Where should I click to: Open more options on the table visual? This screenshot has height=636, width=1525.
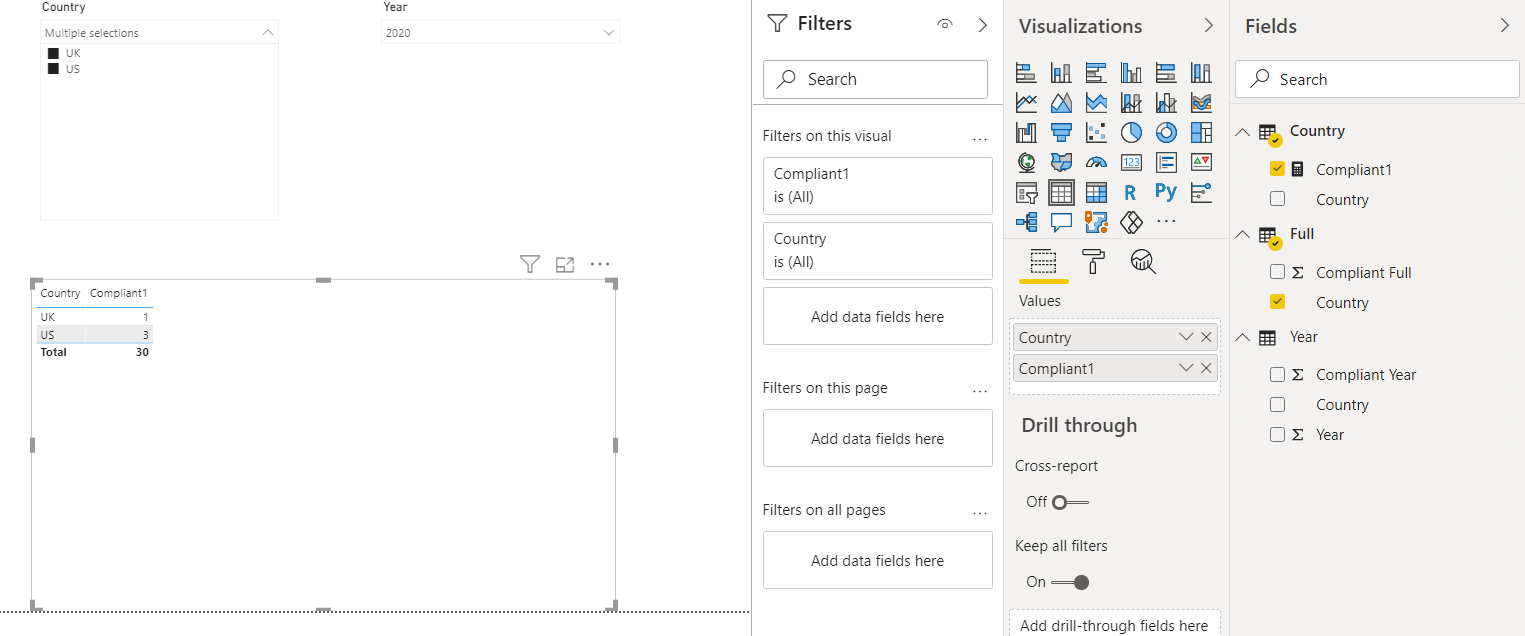(x=600, y=264)
